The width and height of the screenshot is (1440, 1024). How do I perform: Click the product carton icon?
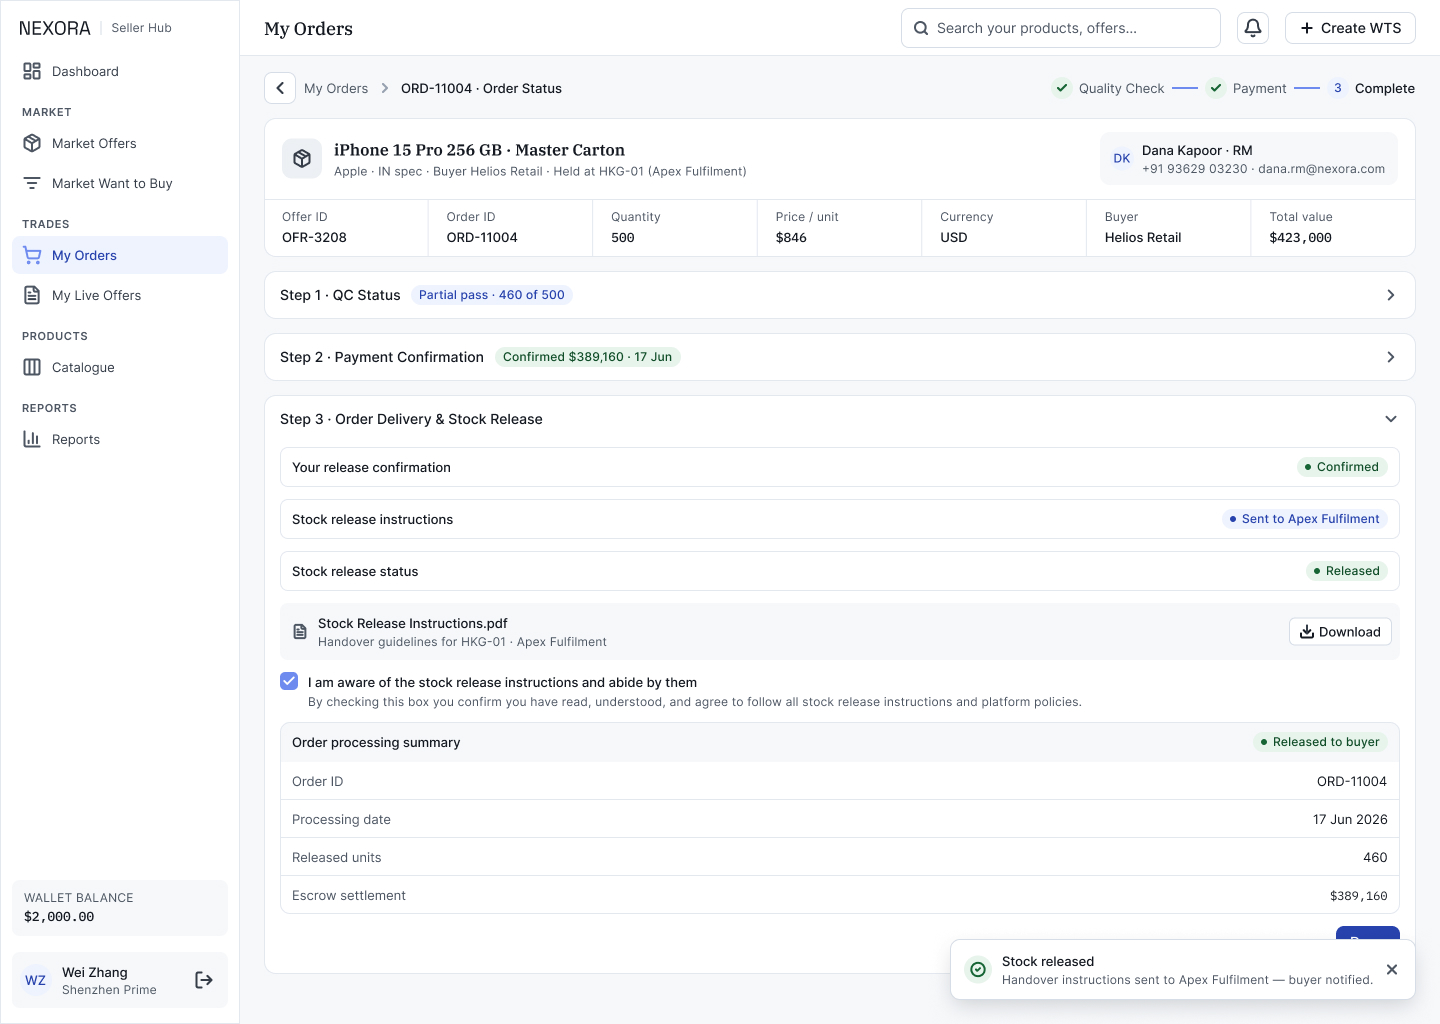(x=302, y=158)
